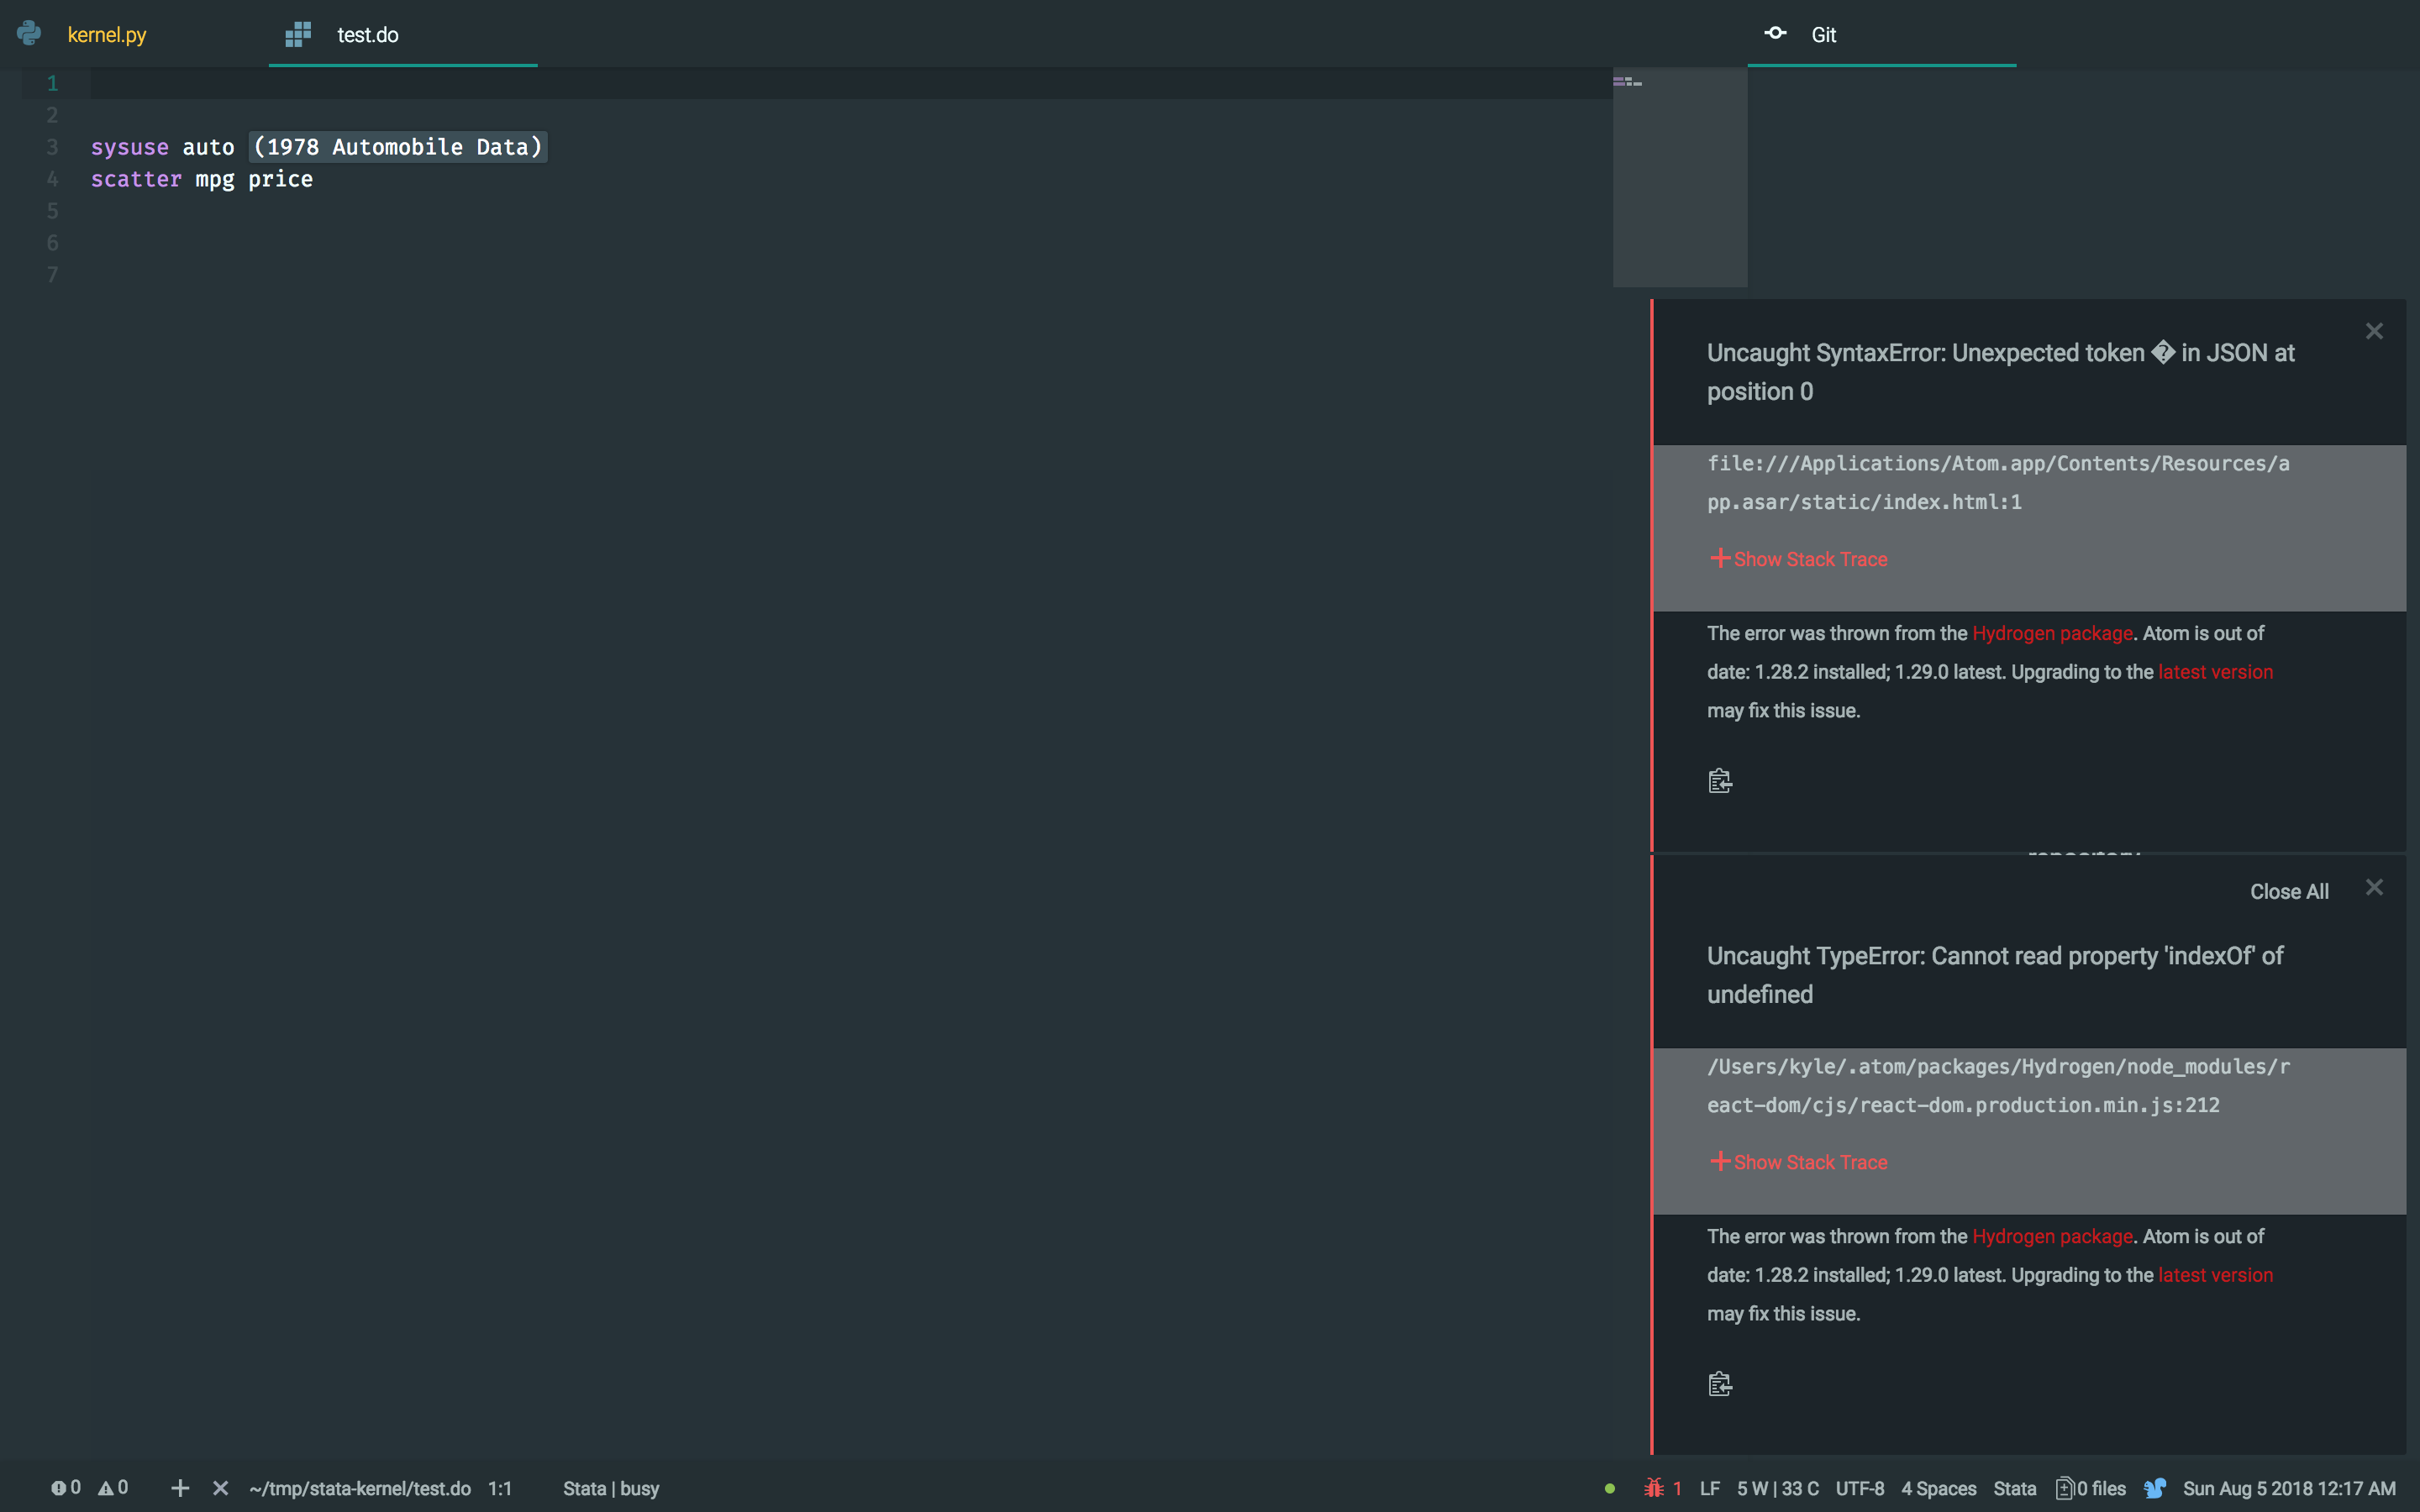
Task: Expand Show Stack Trace for the TypeError
Action: [1797, 1162]
